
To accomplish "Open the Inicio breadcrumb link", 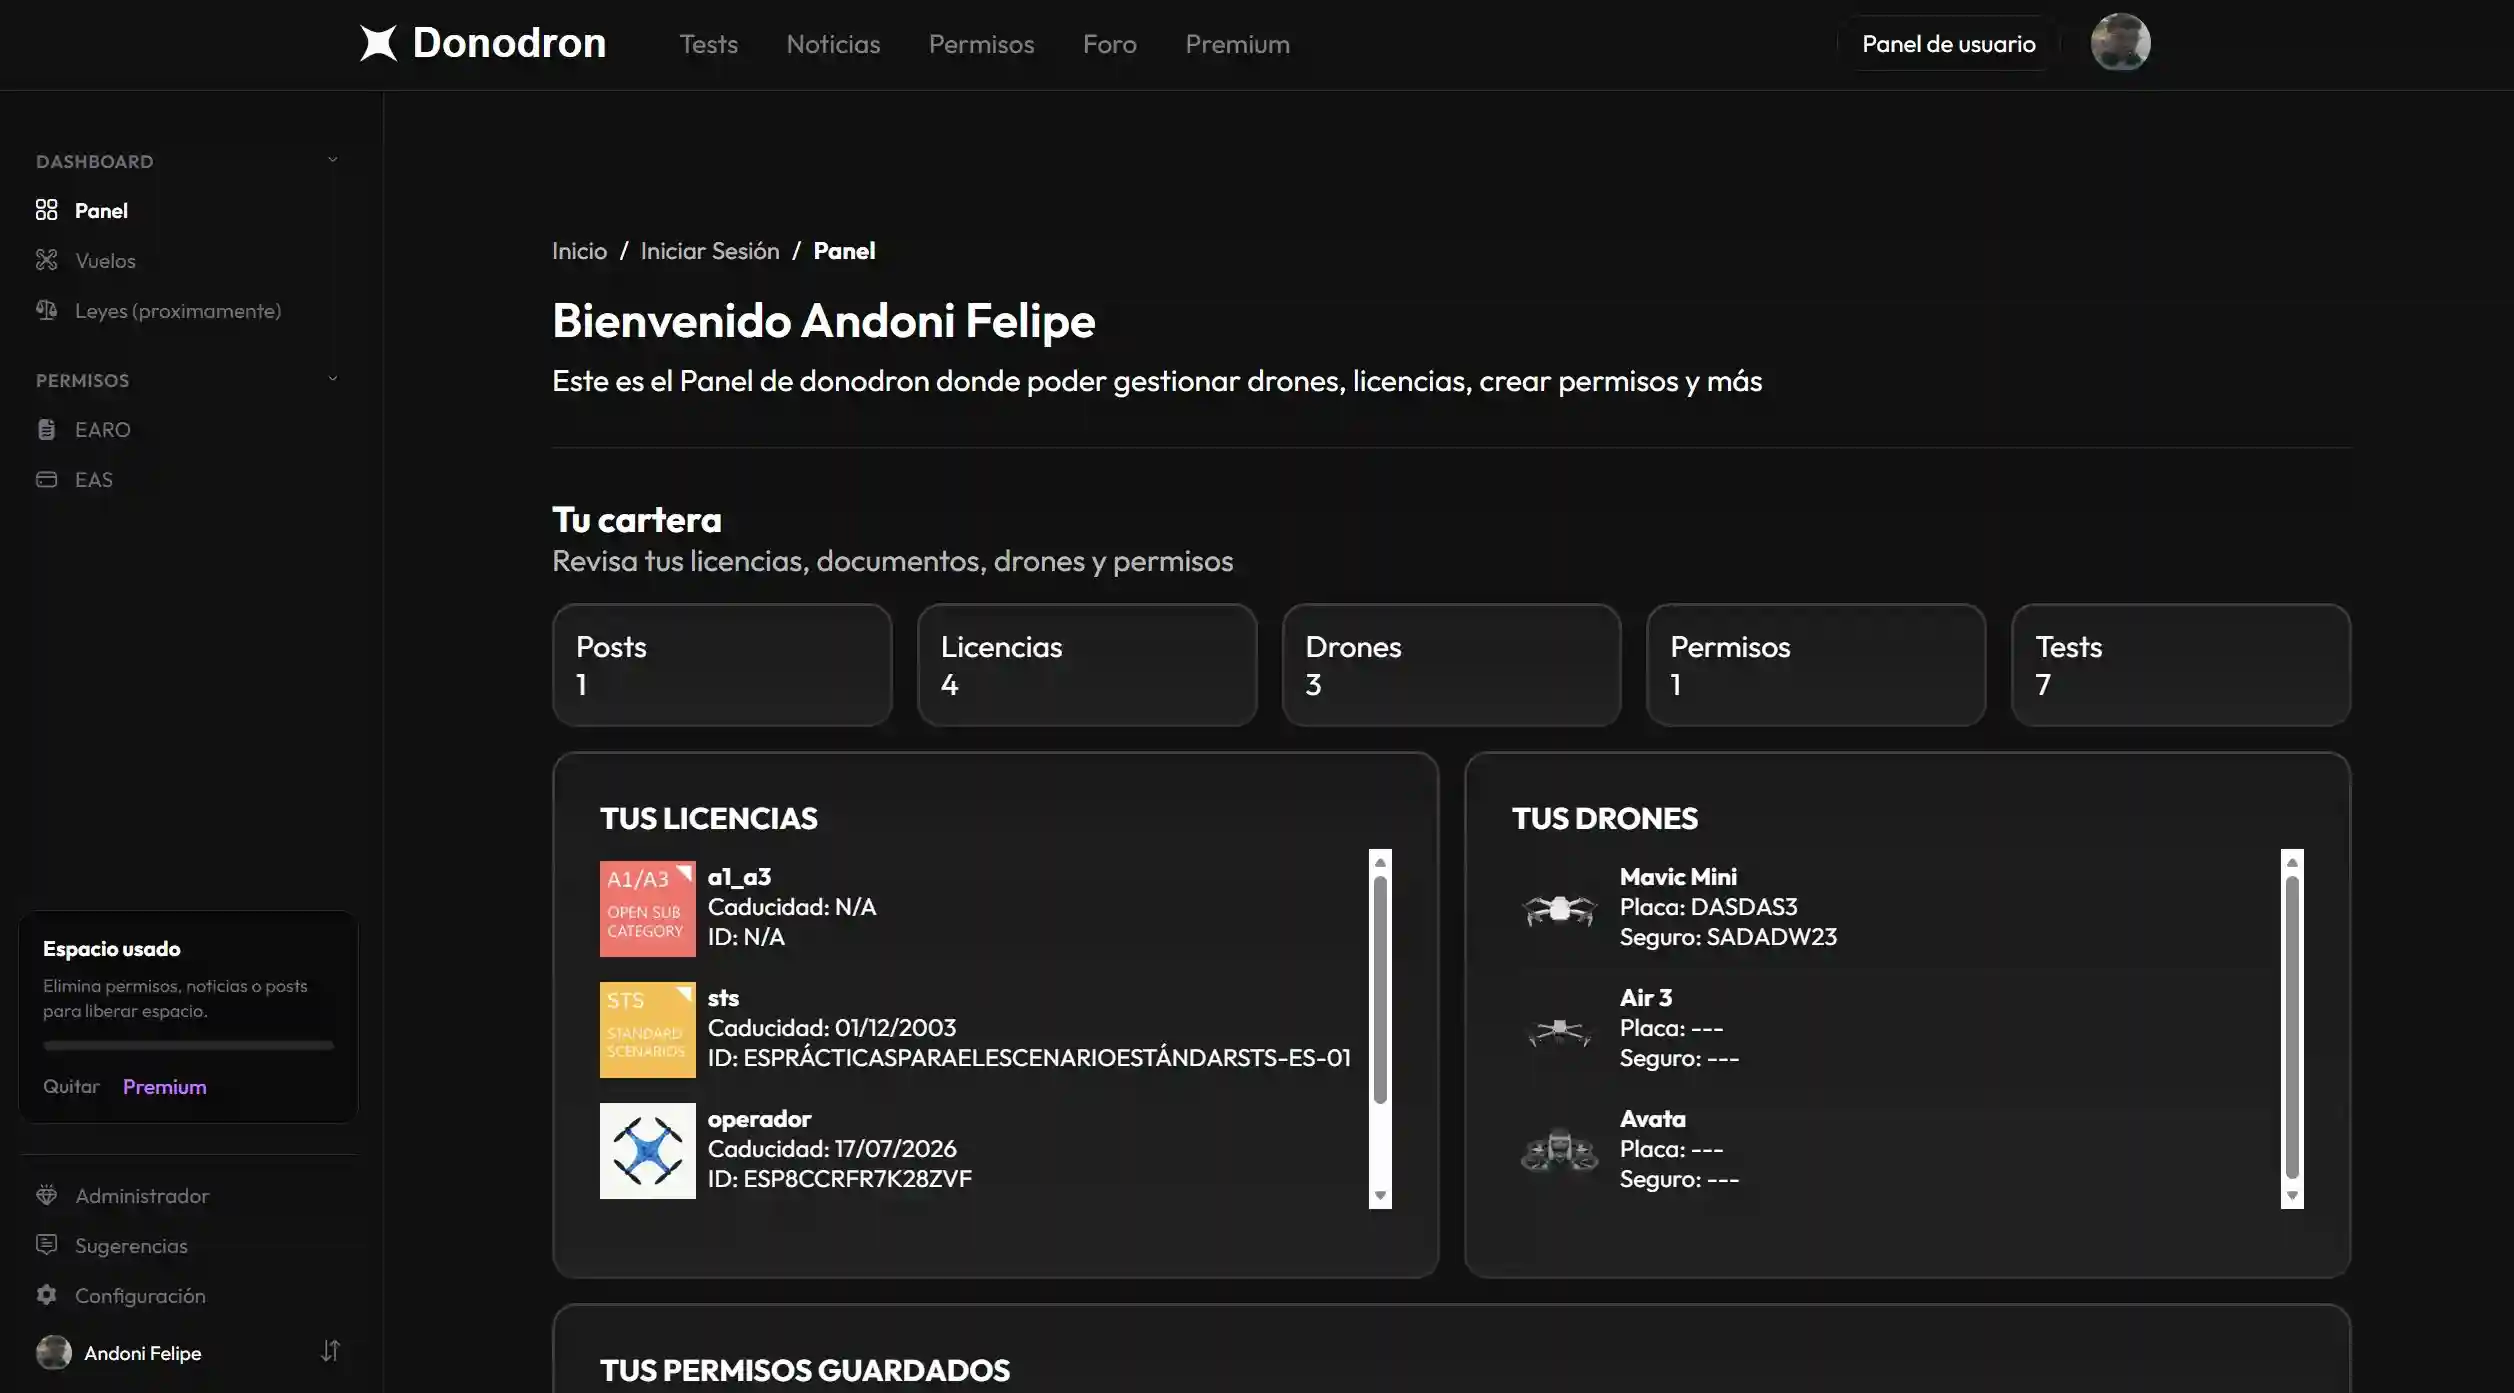I will (579, 250).
